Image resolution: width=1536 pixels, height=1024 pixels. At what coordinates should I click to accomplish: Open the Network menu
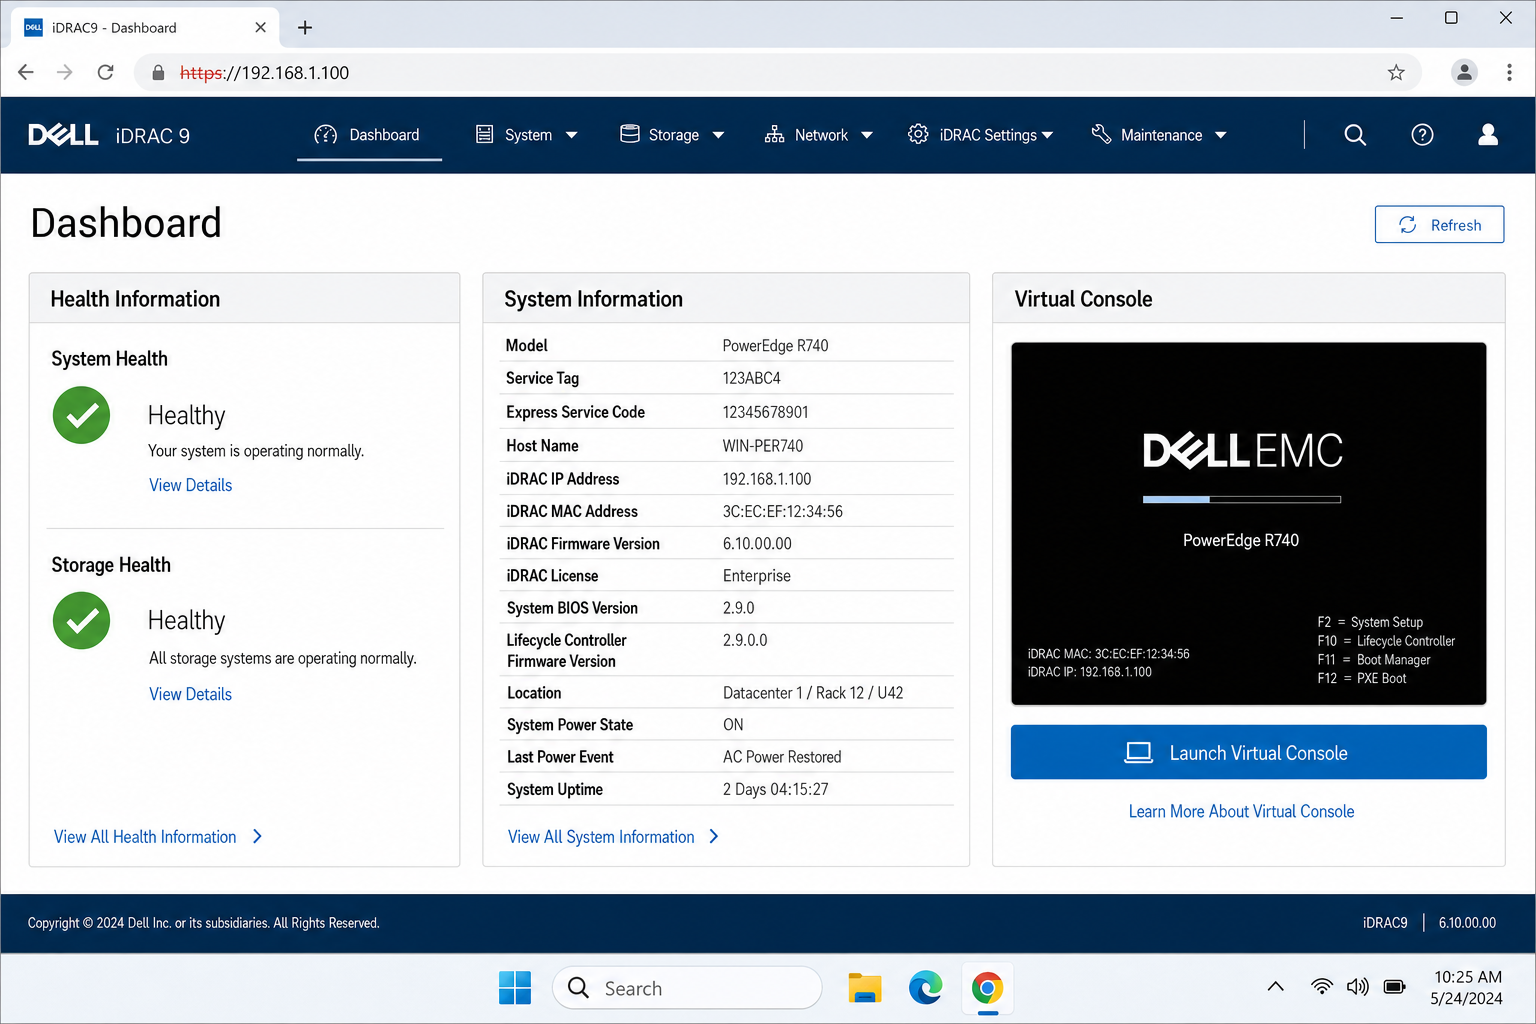819,135
